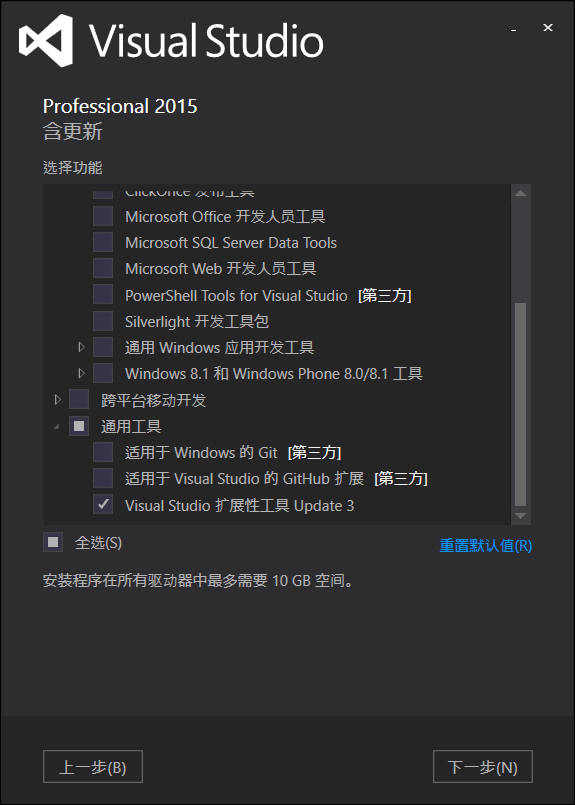Image resolution: width=575 pixels, height=805 pixels.
Task: Check the Silverlight 开发工具包 option
Action: 103,321
